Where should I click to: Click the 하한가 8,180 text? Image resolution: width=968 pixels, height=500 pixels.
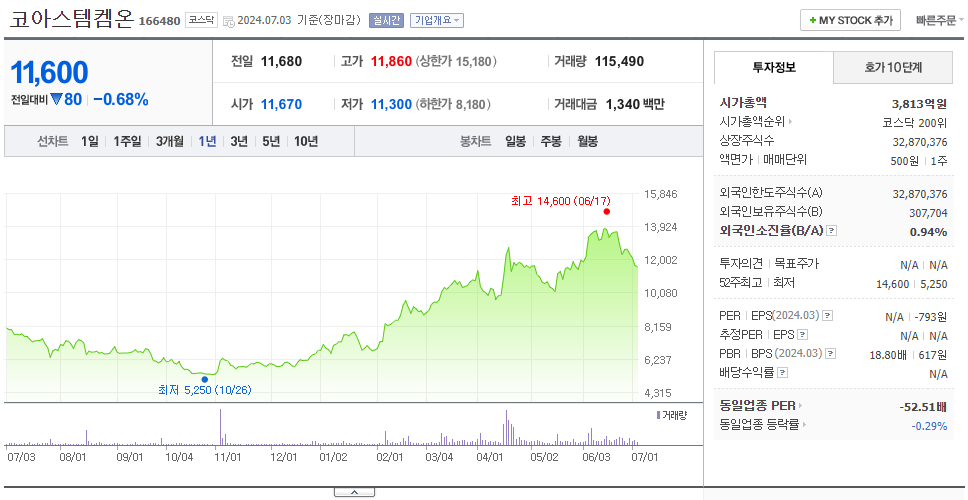click(x=453, y=104)
